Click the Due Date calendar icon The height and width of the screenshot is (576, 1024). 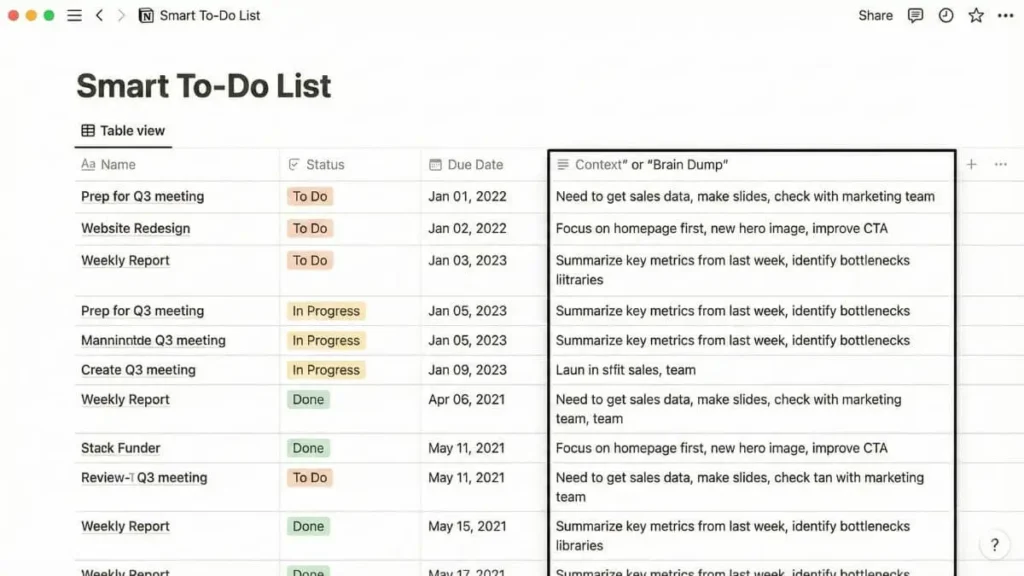click(x=434, y=164)
